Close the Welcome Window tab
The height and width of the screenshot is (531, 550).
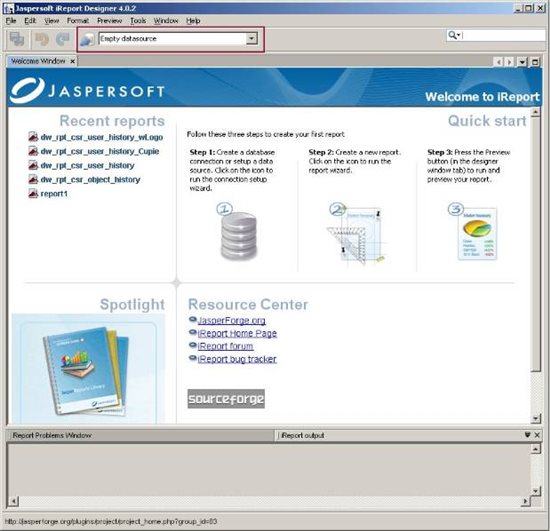(72, 61)
